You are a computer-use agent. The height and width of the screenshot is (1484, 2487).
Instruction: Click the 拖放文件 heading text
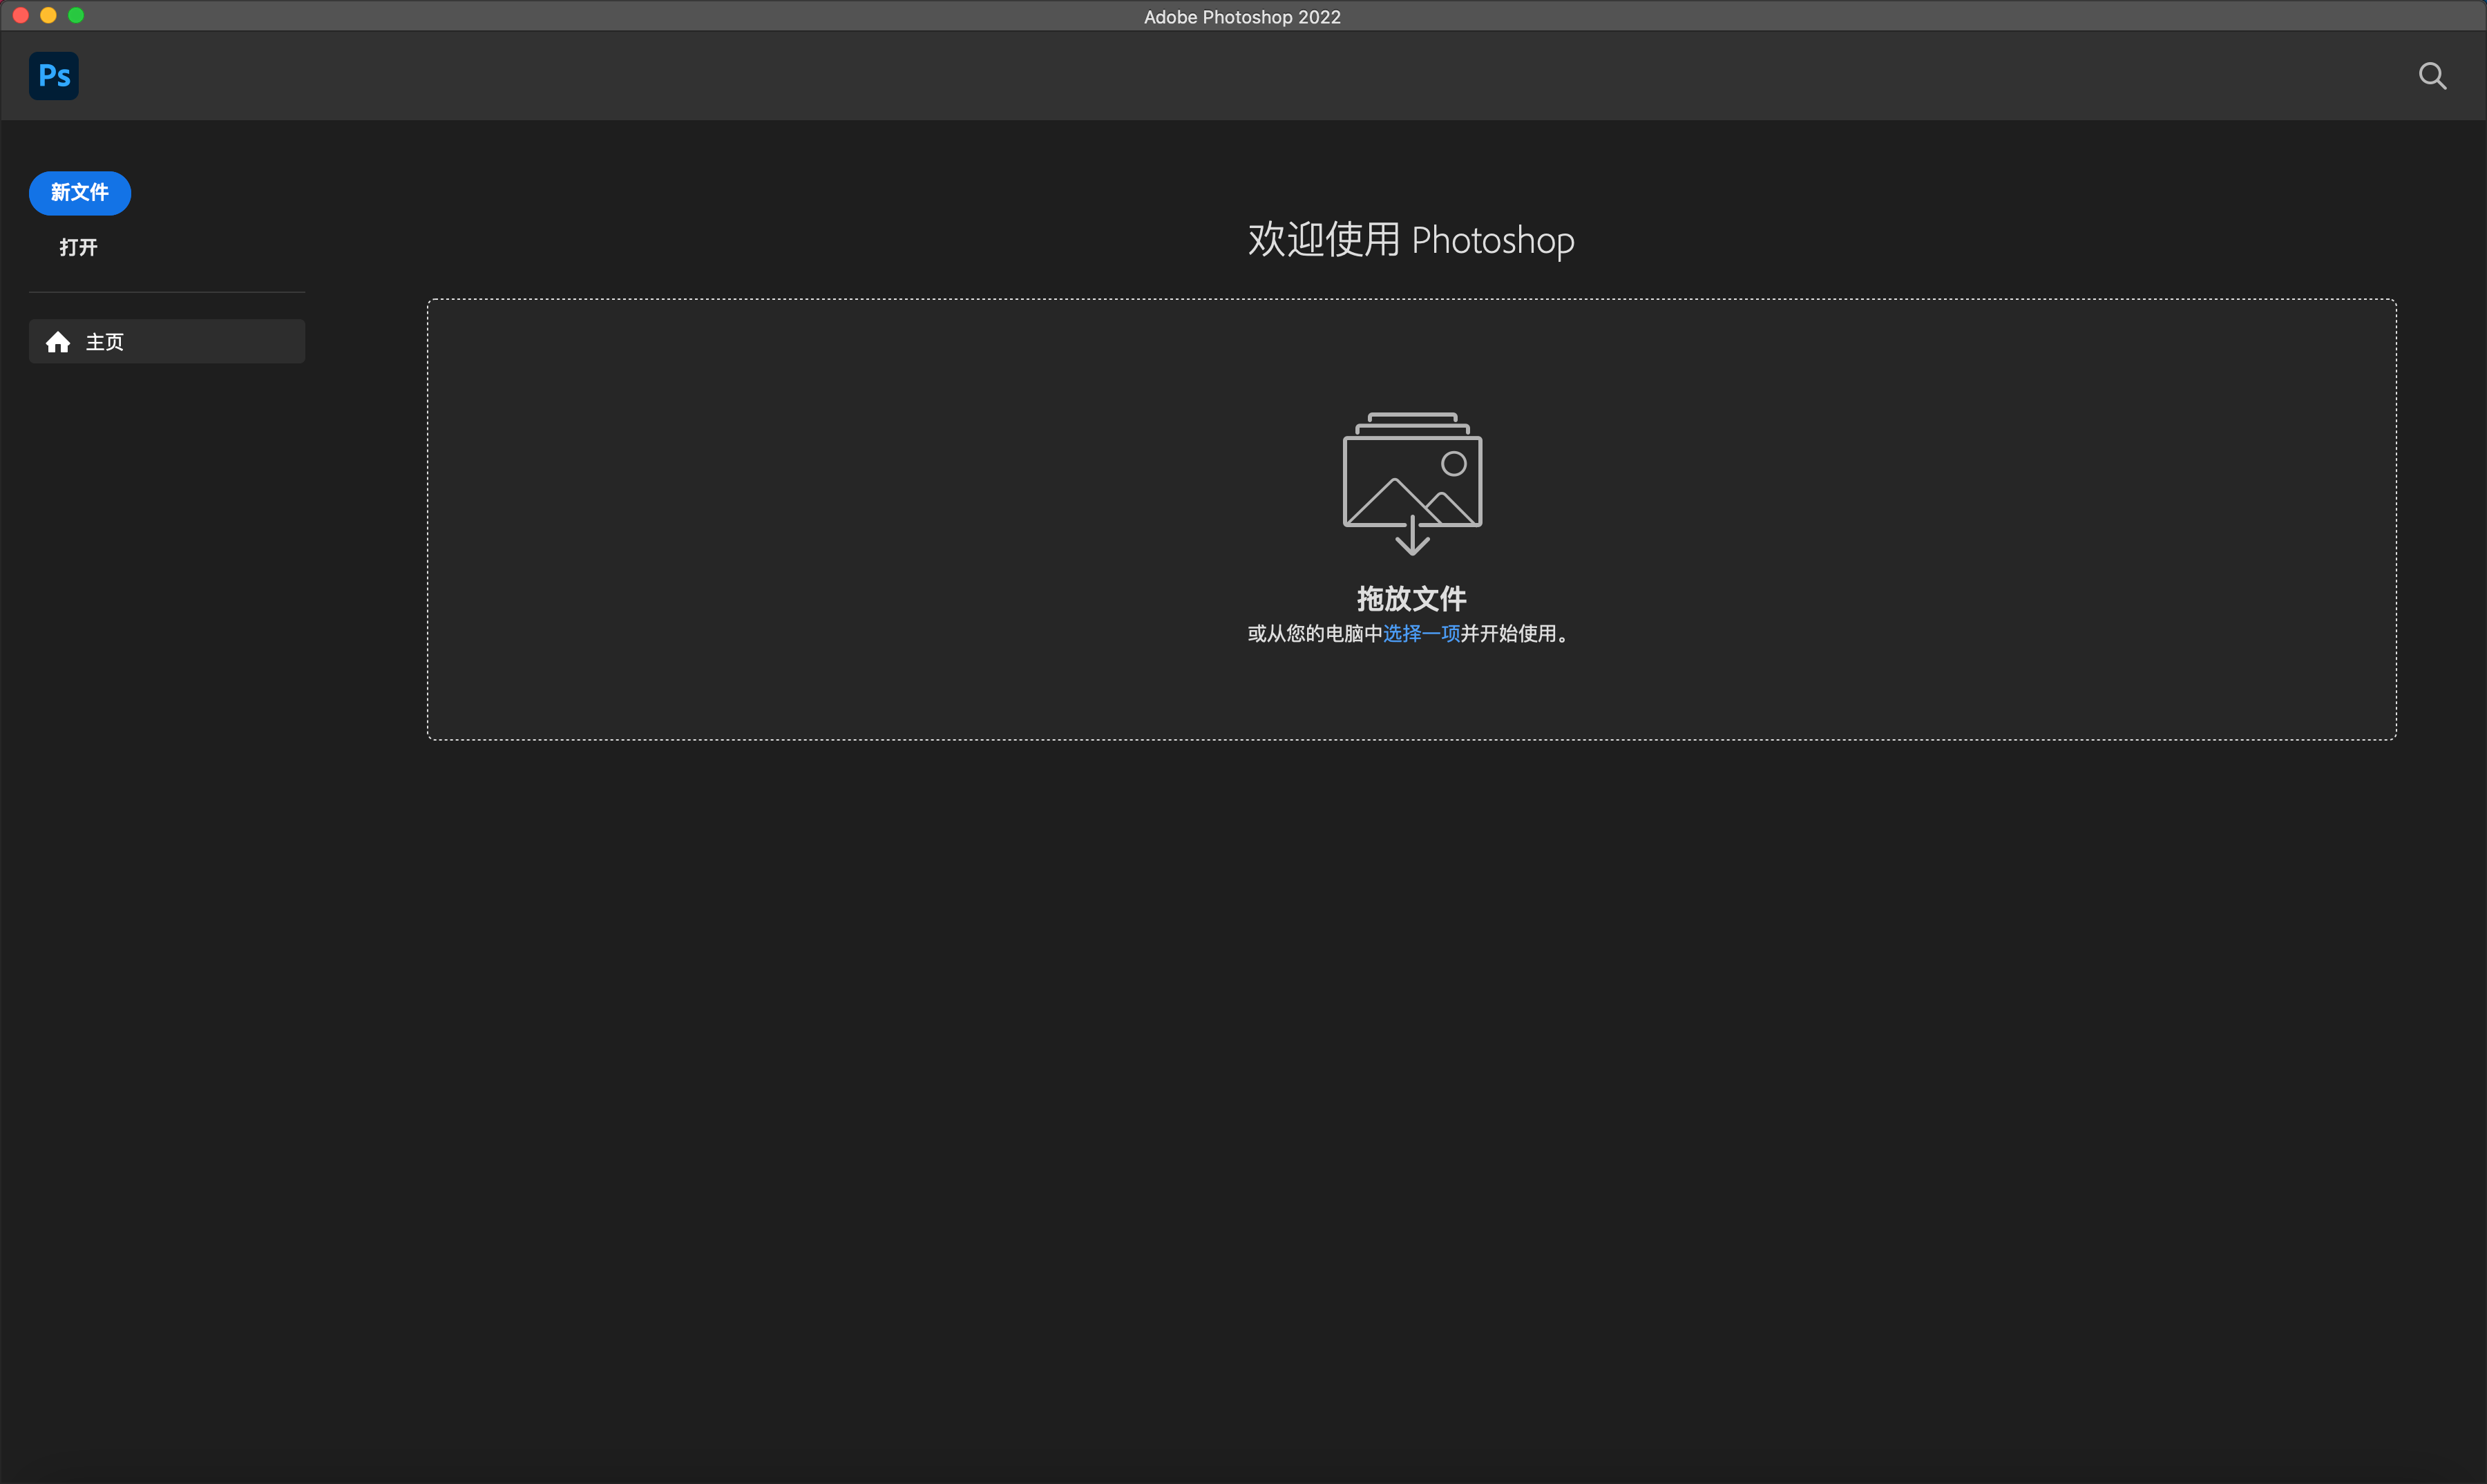[1411, 598]
